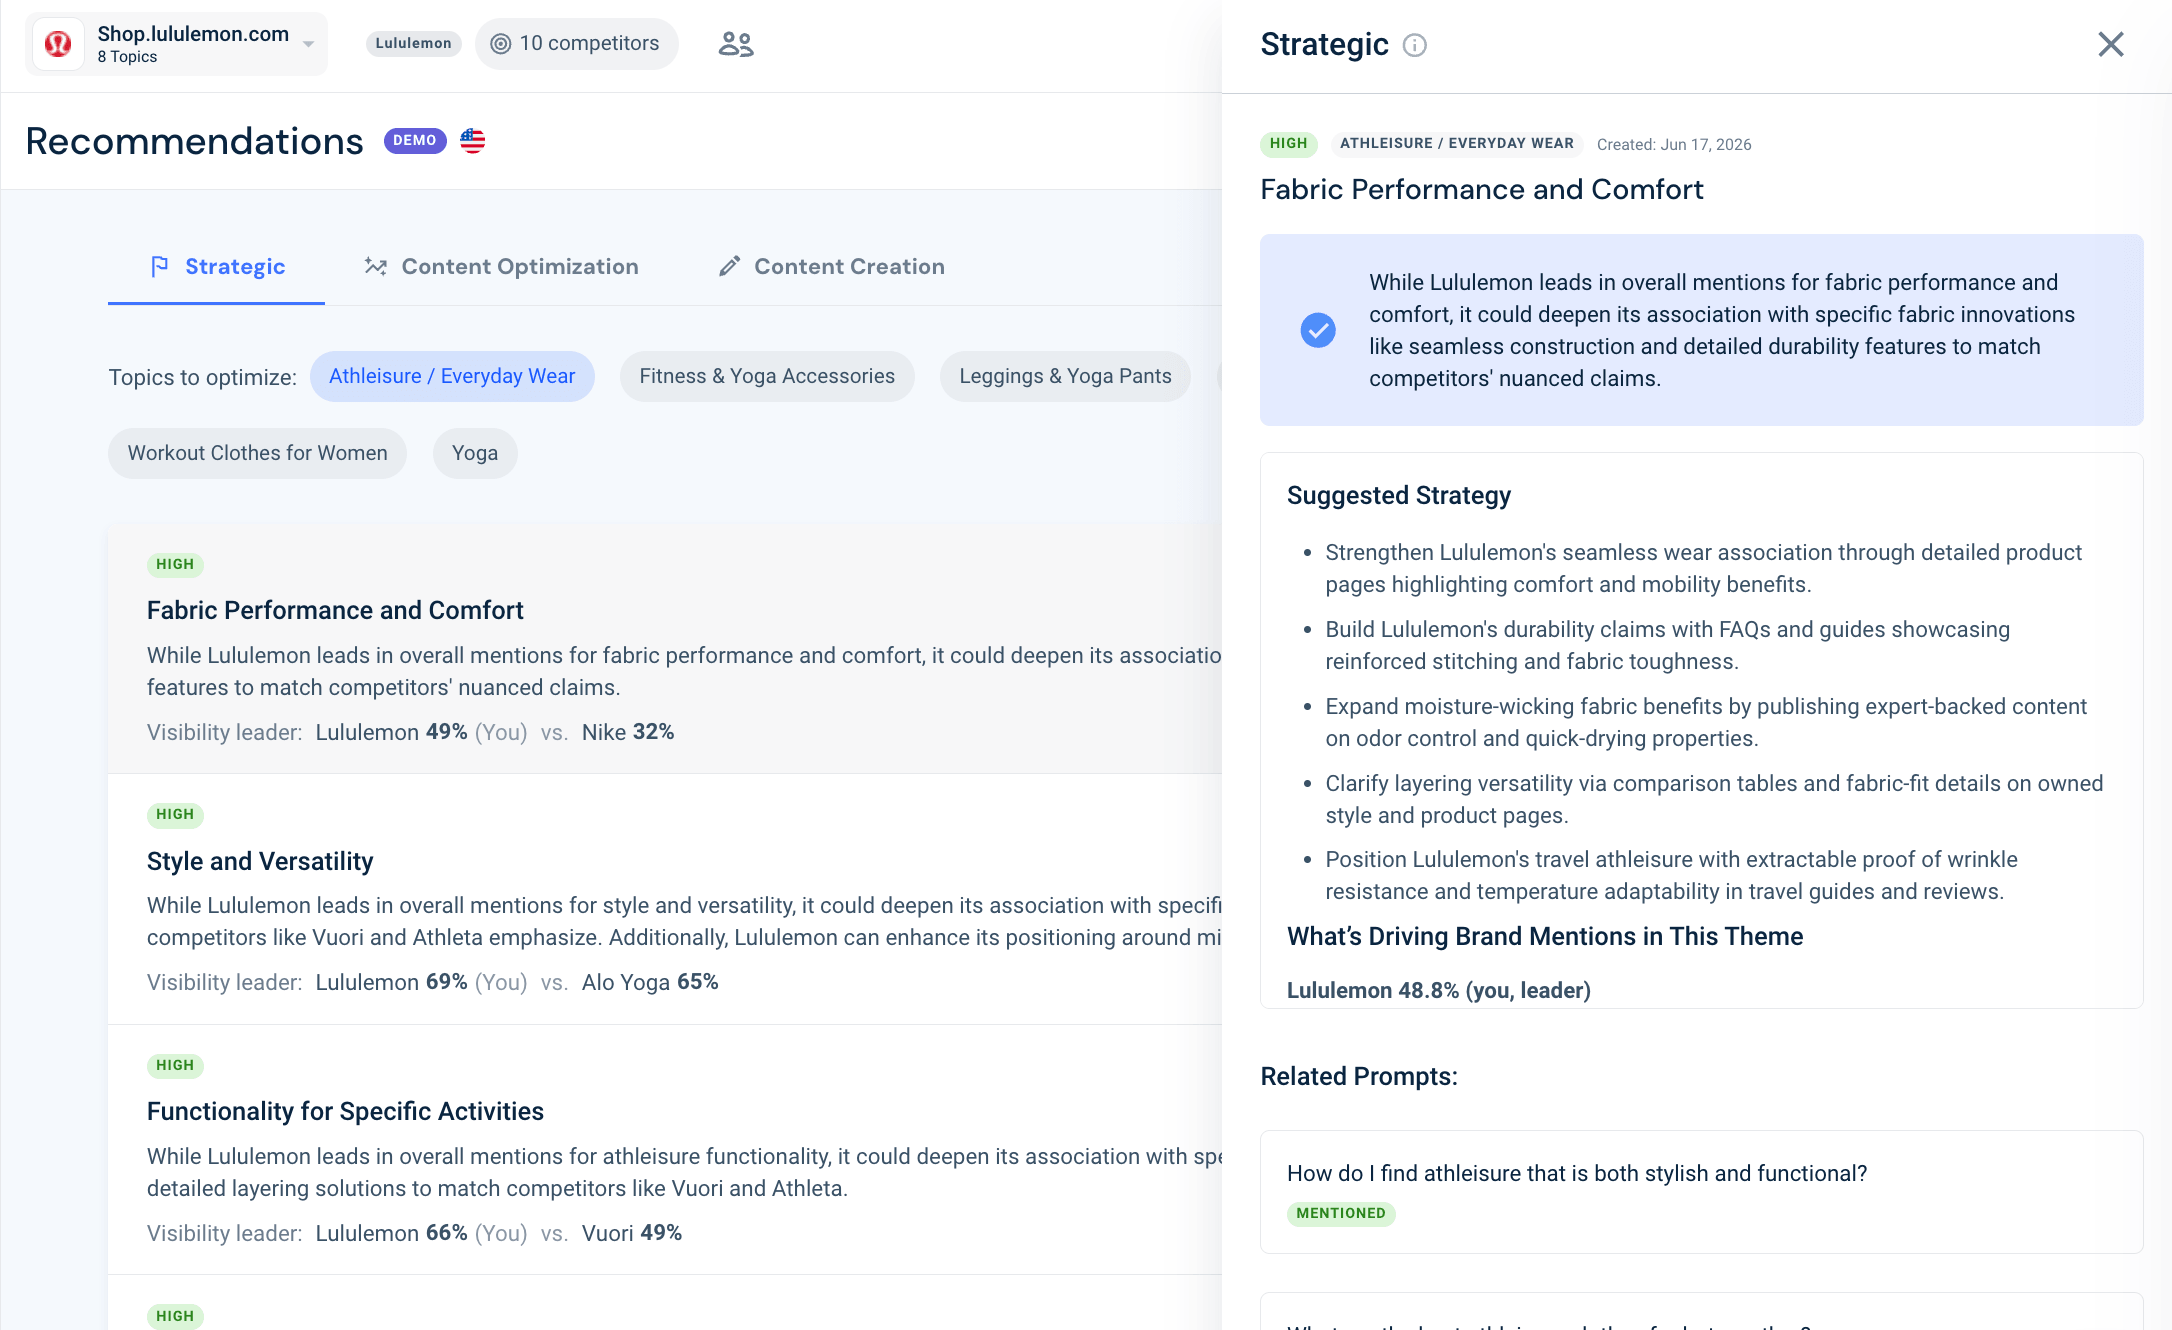Click the target icon beside competitors
The height and width of the screenshot is (1330, 2172).
point(501,44)
